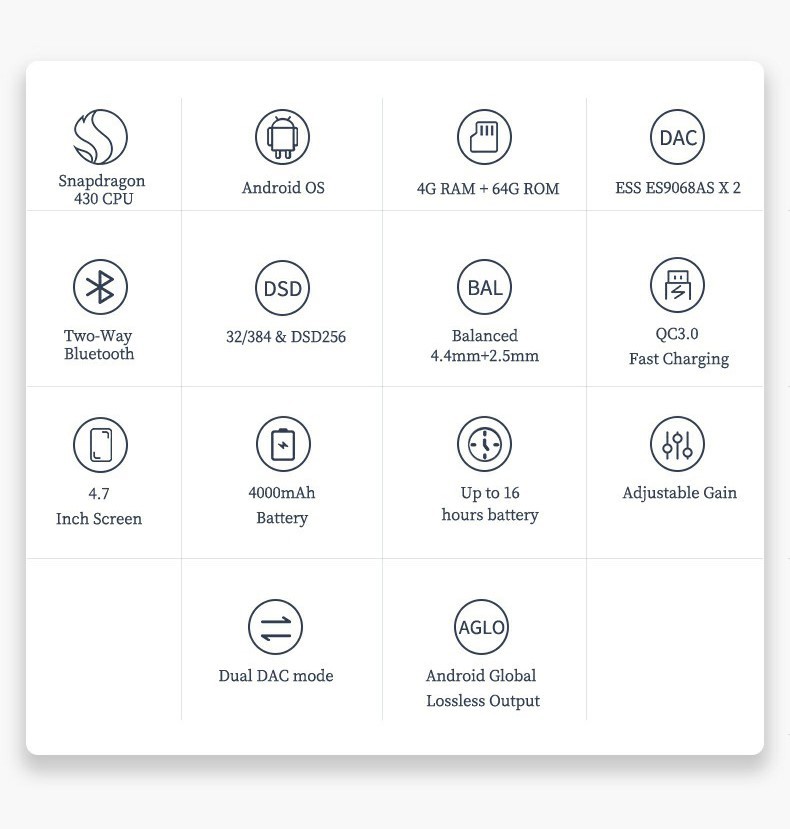
Task: Click the "ESS ES9068AS X 2" label
Action: [x=678, y=188]
